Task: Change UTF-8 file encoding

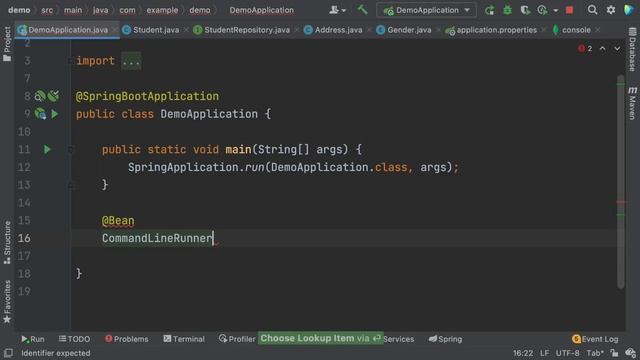Action: [567, 353]
